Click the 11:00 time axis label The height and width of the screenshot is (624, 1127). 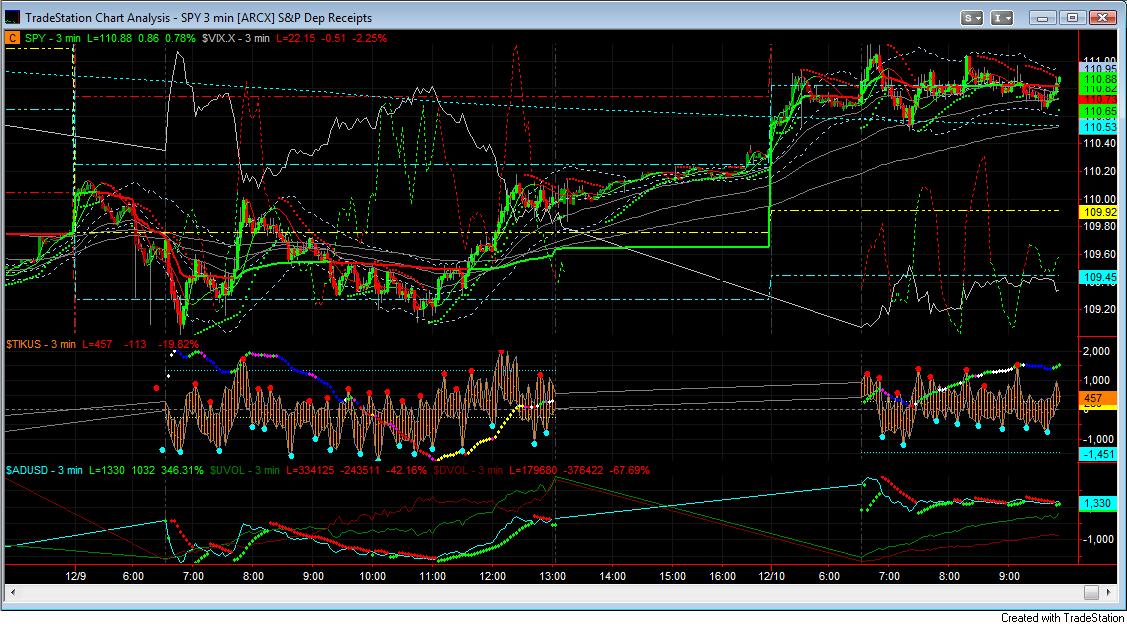pyautogui.click(x=432, y=576)
